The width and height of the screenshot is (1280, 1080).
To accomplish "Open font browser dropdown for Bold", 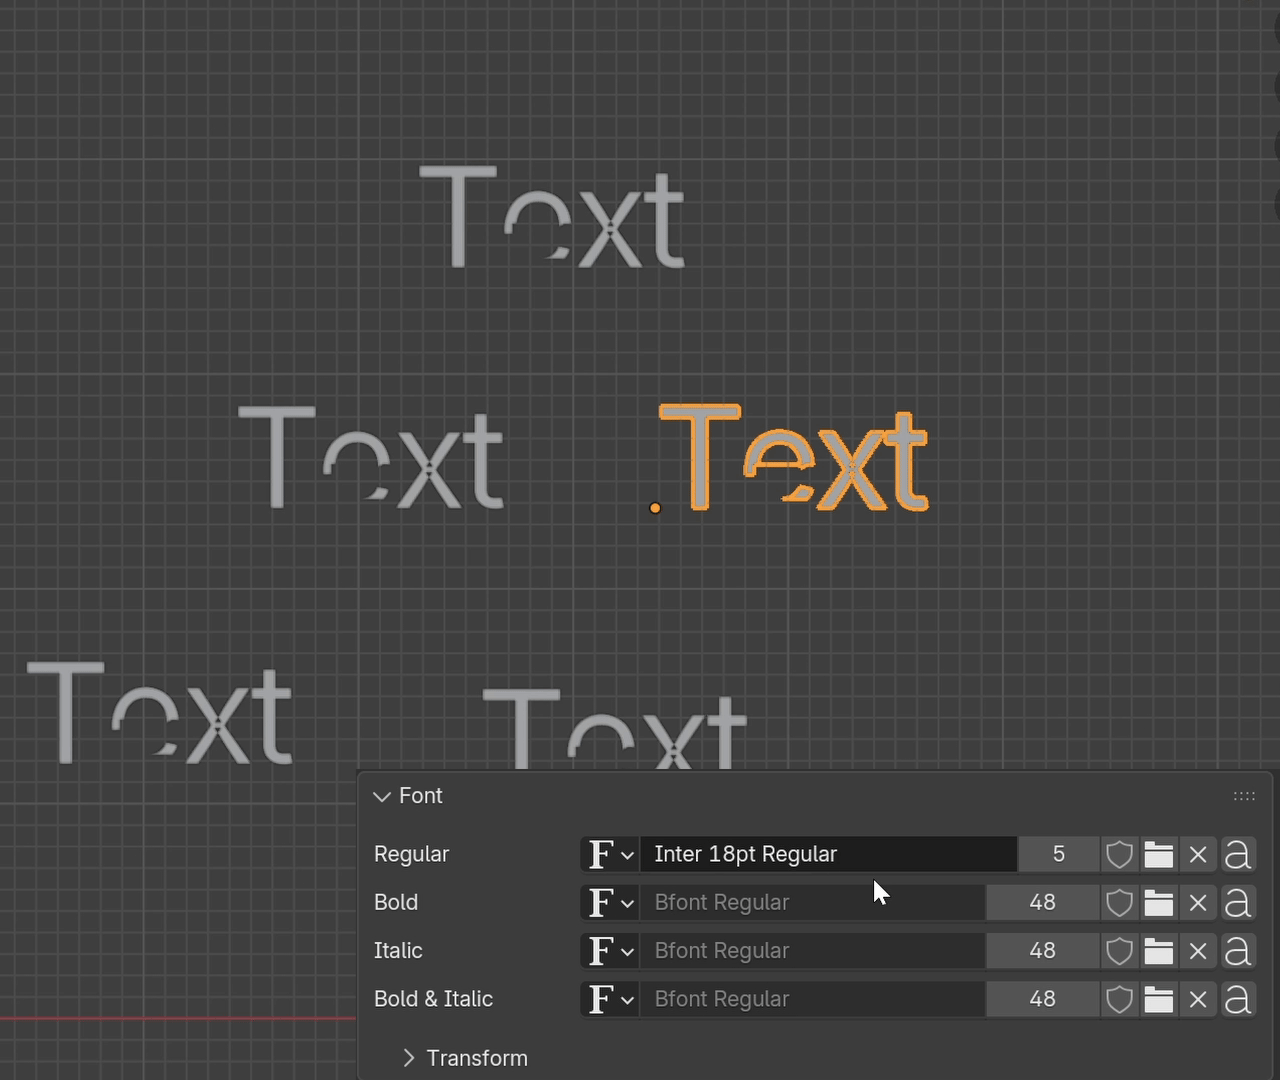I will tap(610, 902).
